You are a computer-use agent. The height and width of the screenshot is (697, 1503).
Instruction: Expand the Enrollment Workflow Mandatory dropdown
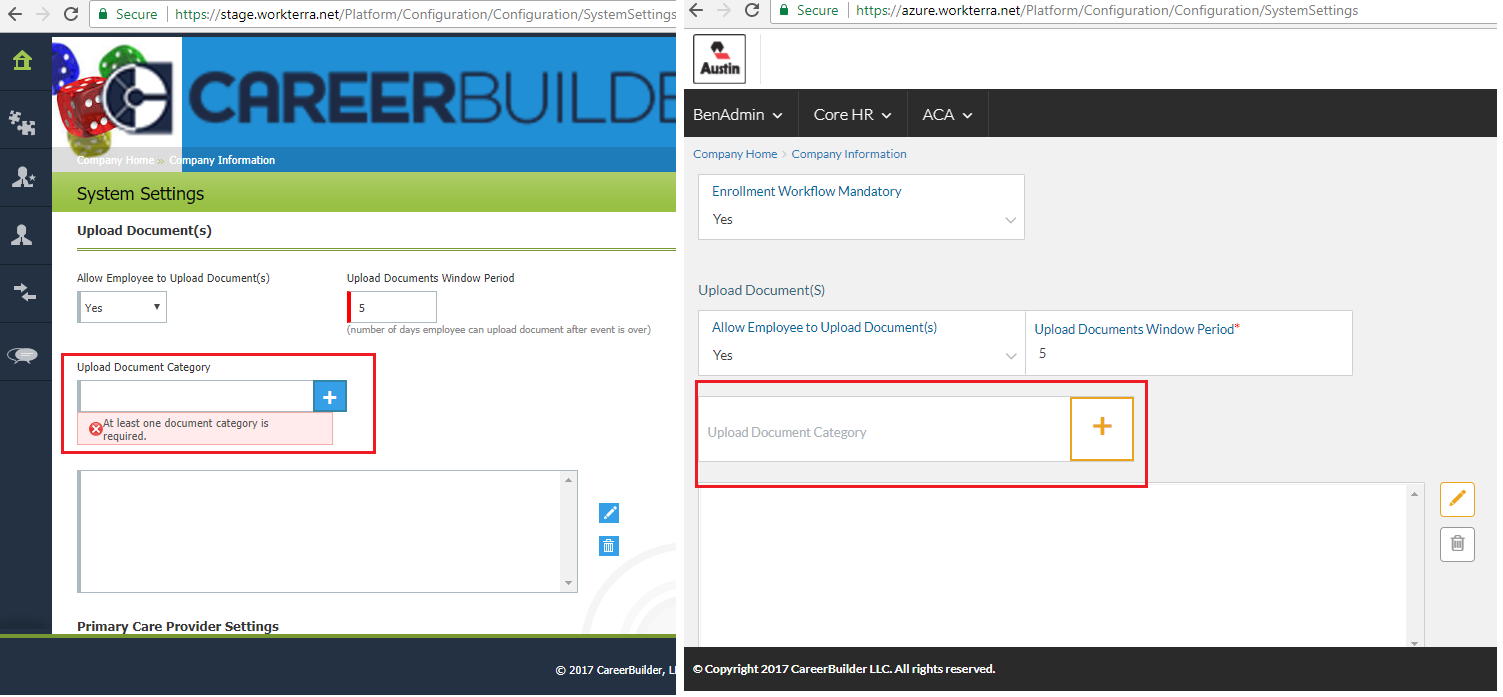pos(861,220)
